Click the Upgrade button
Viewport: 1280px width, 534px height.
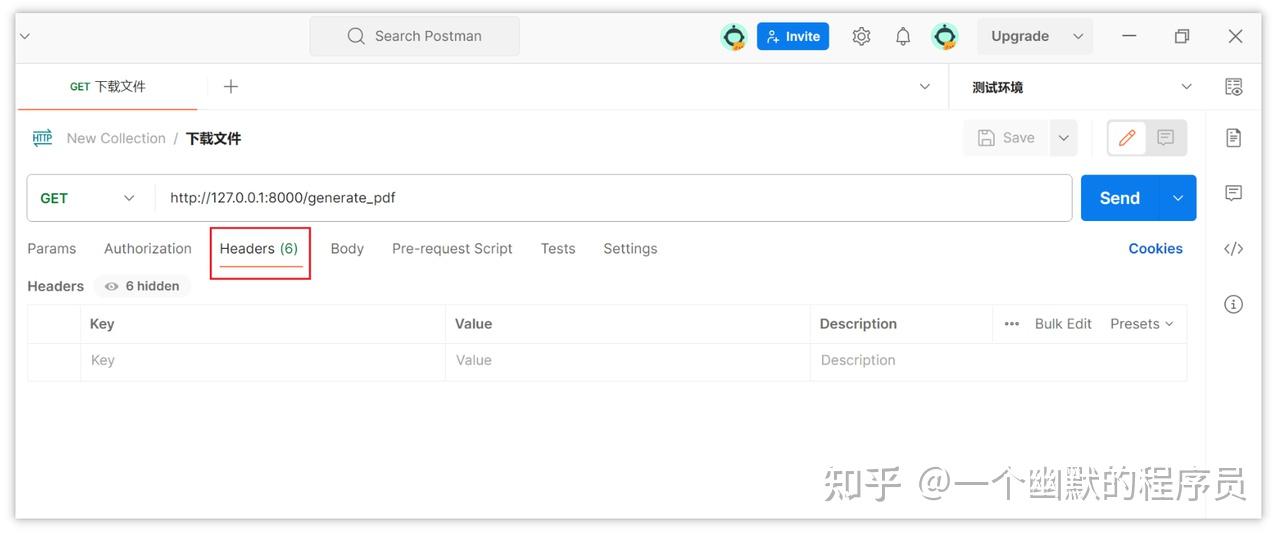tap(1020, 36)
